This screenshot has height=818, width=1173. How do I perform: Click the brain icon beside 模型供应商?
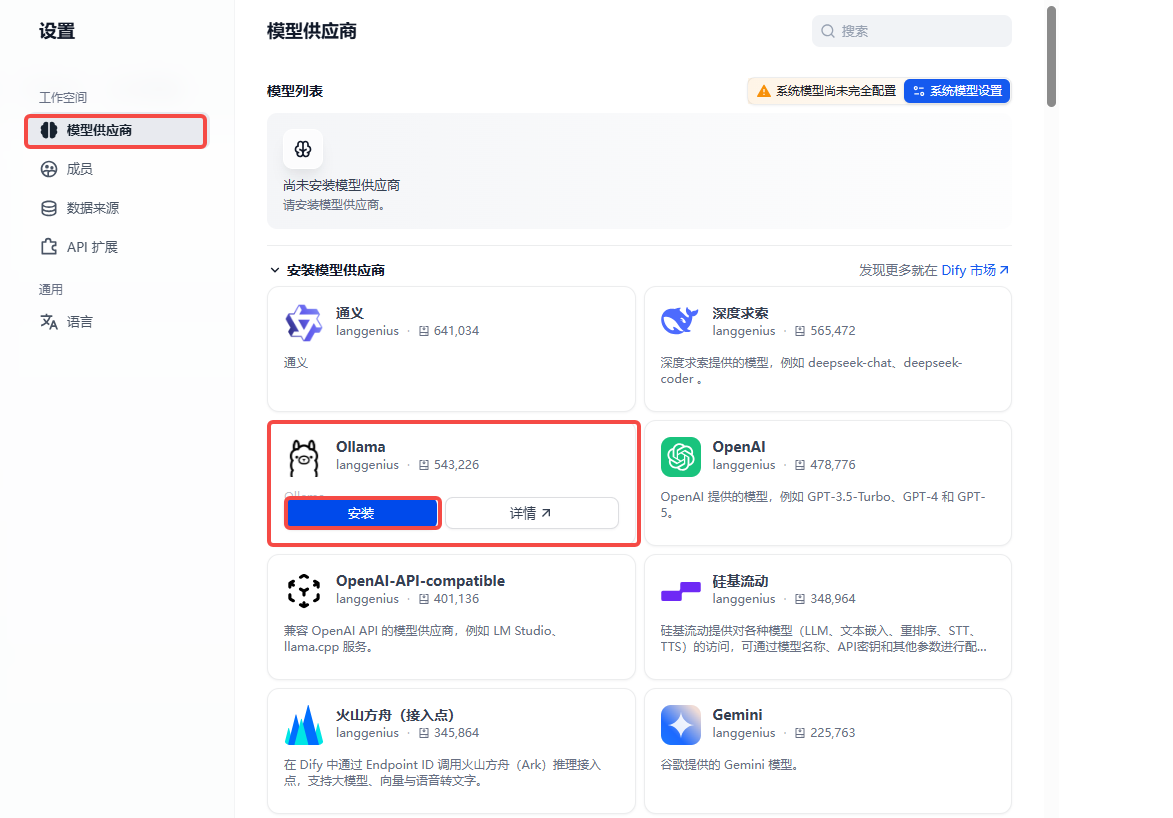pyautogui.click(x=49, y=130)
